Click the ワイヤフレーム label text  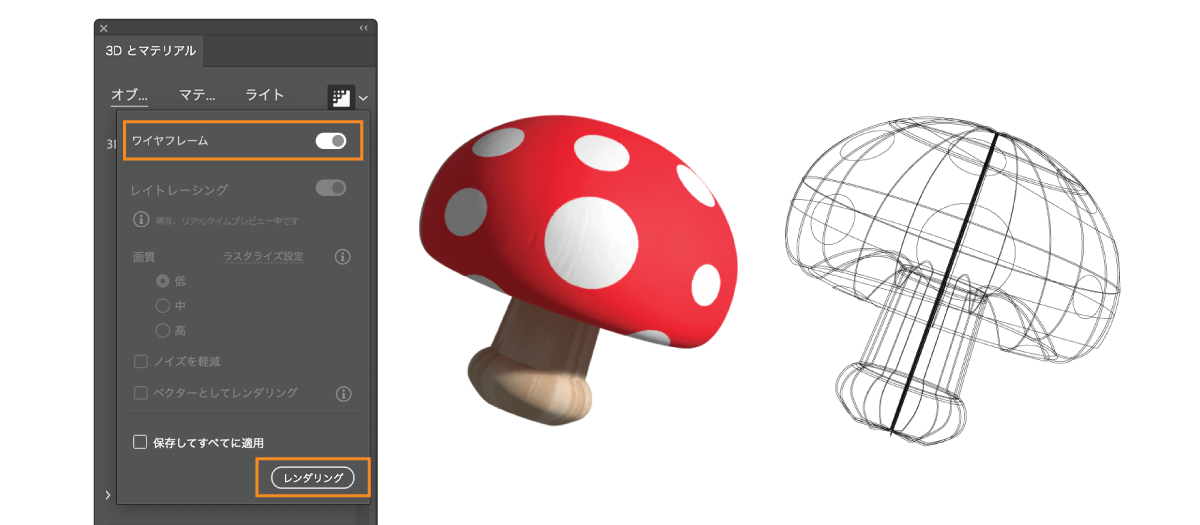pyautogui.click(x=171, y=141)
